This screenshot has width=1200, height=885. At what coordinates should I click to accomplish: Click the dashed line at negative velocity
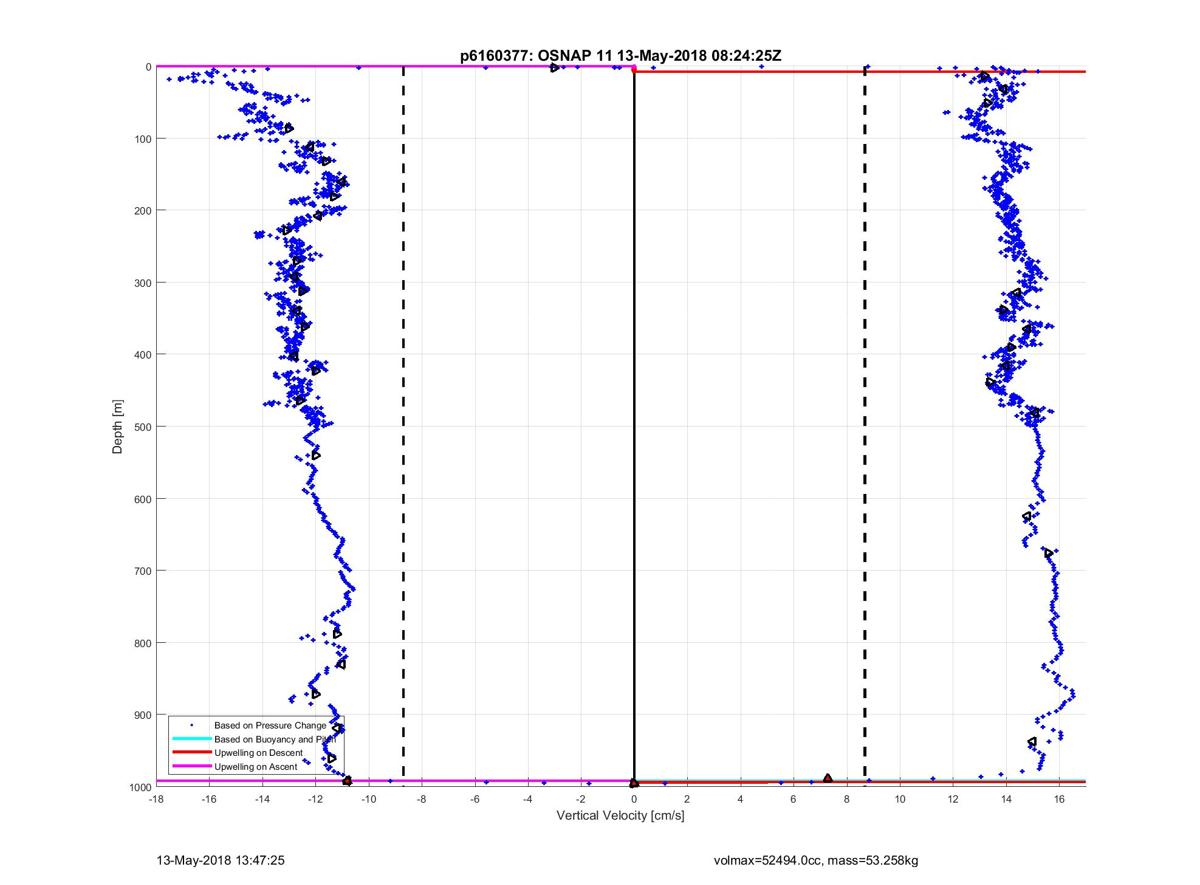(x=403, y=425)
